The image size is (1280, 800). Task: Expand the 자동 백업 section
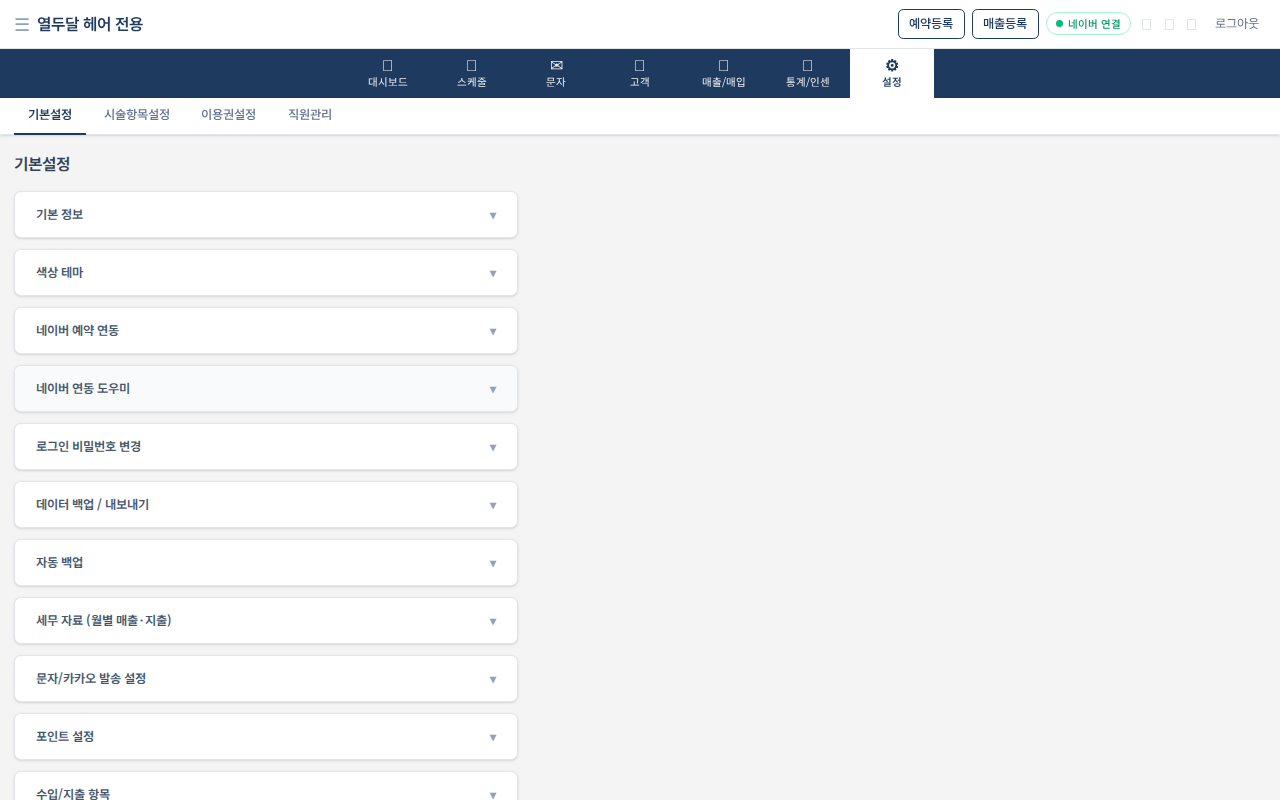pyautogui.click(x=266, y=563)
